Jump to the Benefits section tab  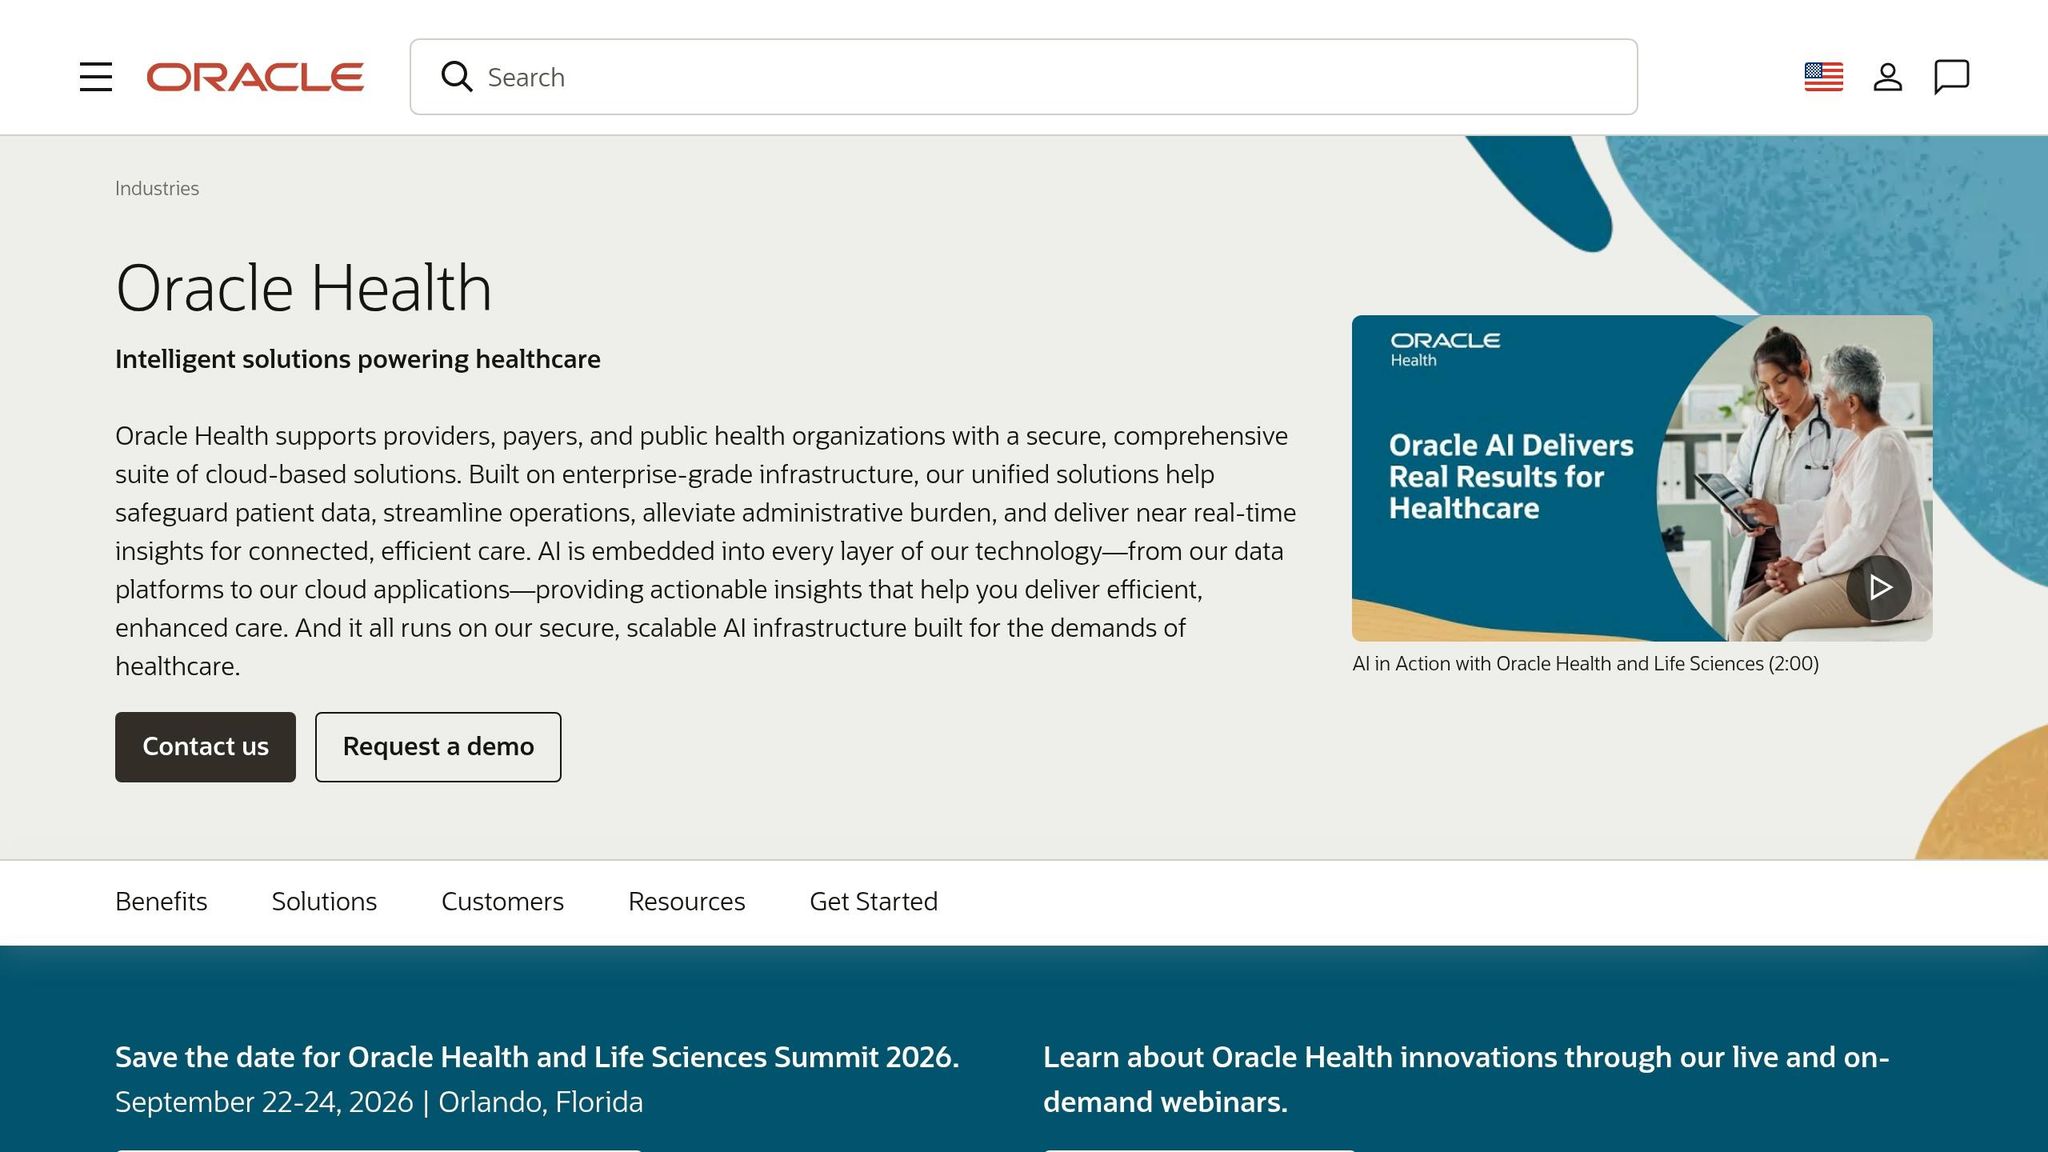tap(161, 902)
